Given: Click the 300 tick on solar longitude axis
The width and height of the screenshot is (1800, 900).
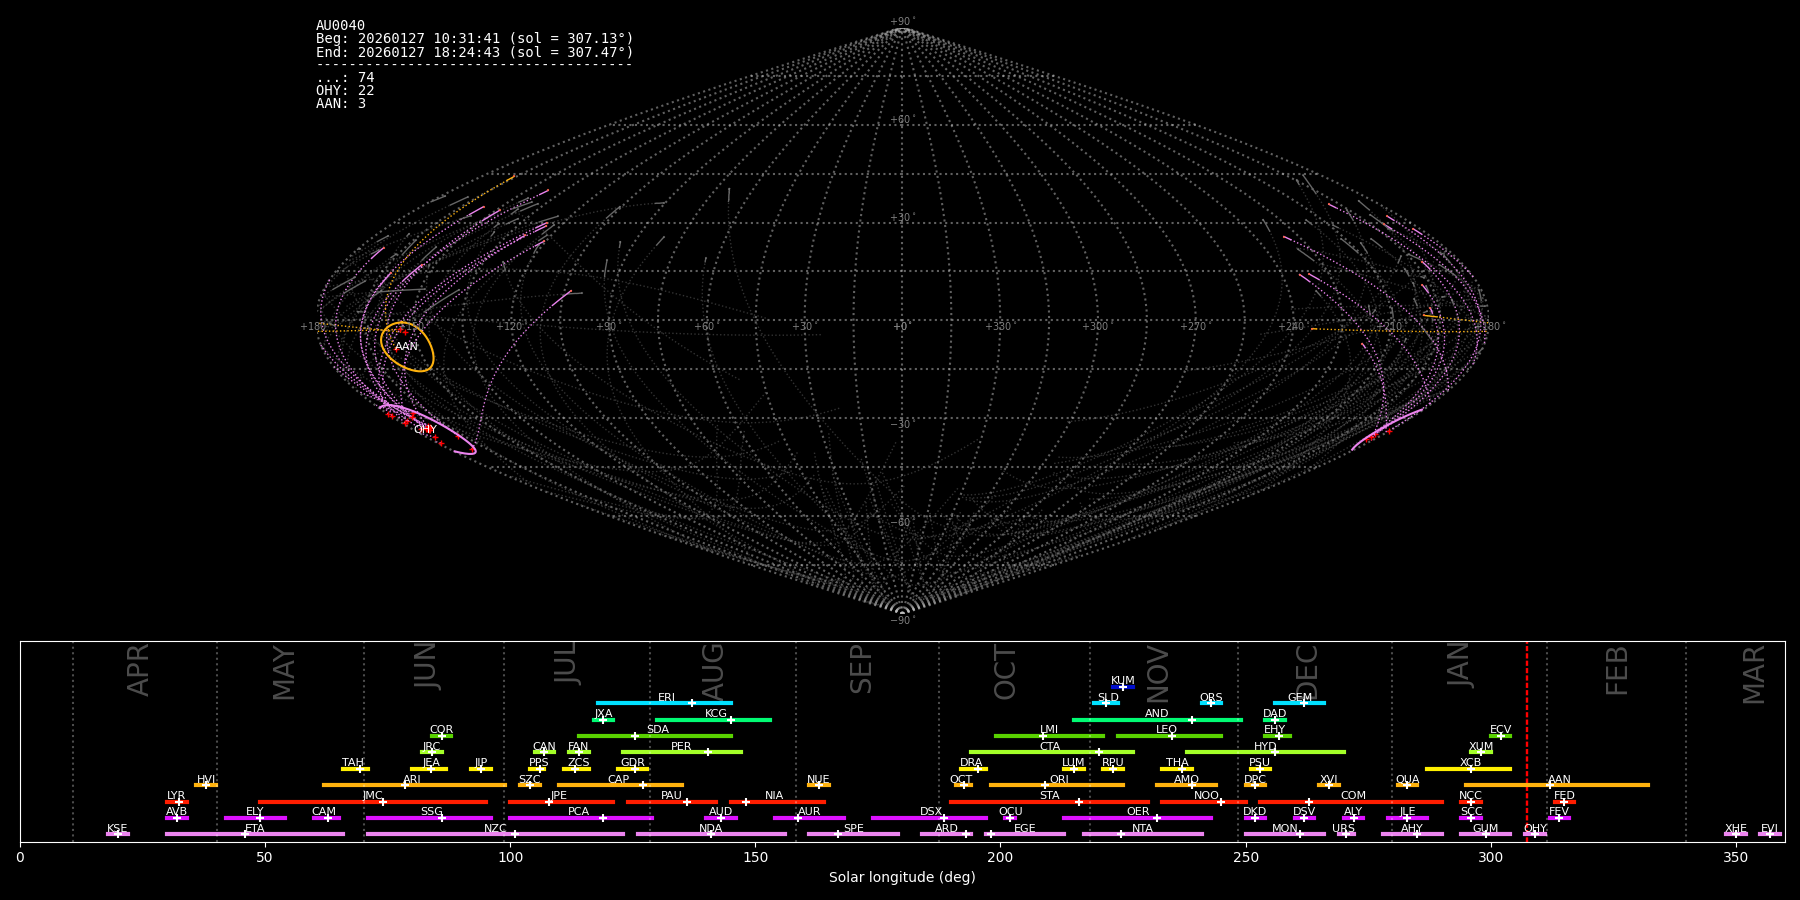Looking at the screenshot, I should coord(1491,858).
